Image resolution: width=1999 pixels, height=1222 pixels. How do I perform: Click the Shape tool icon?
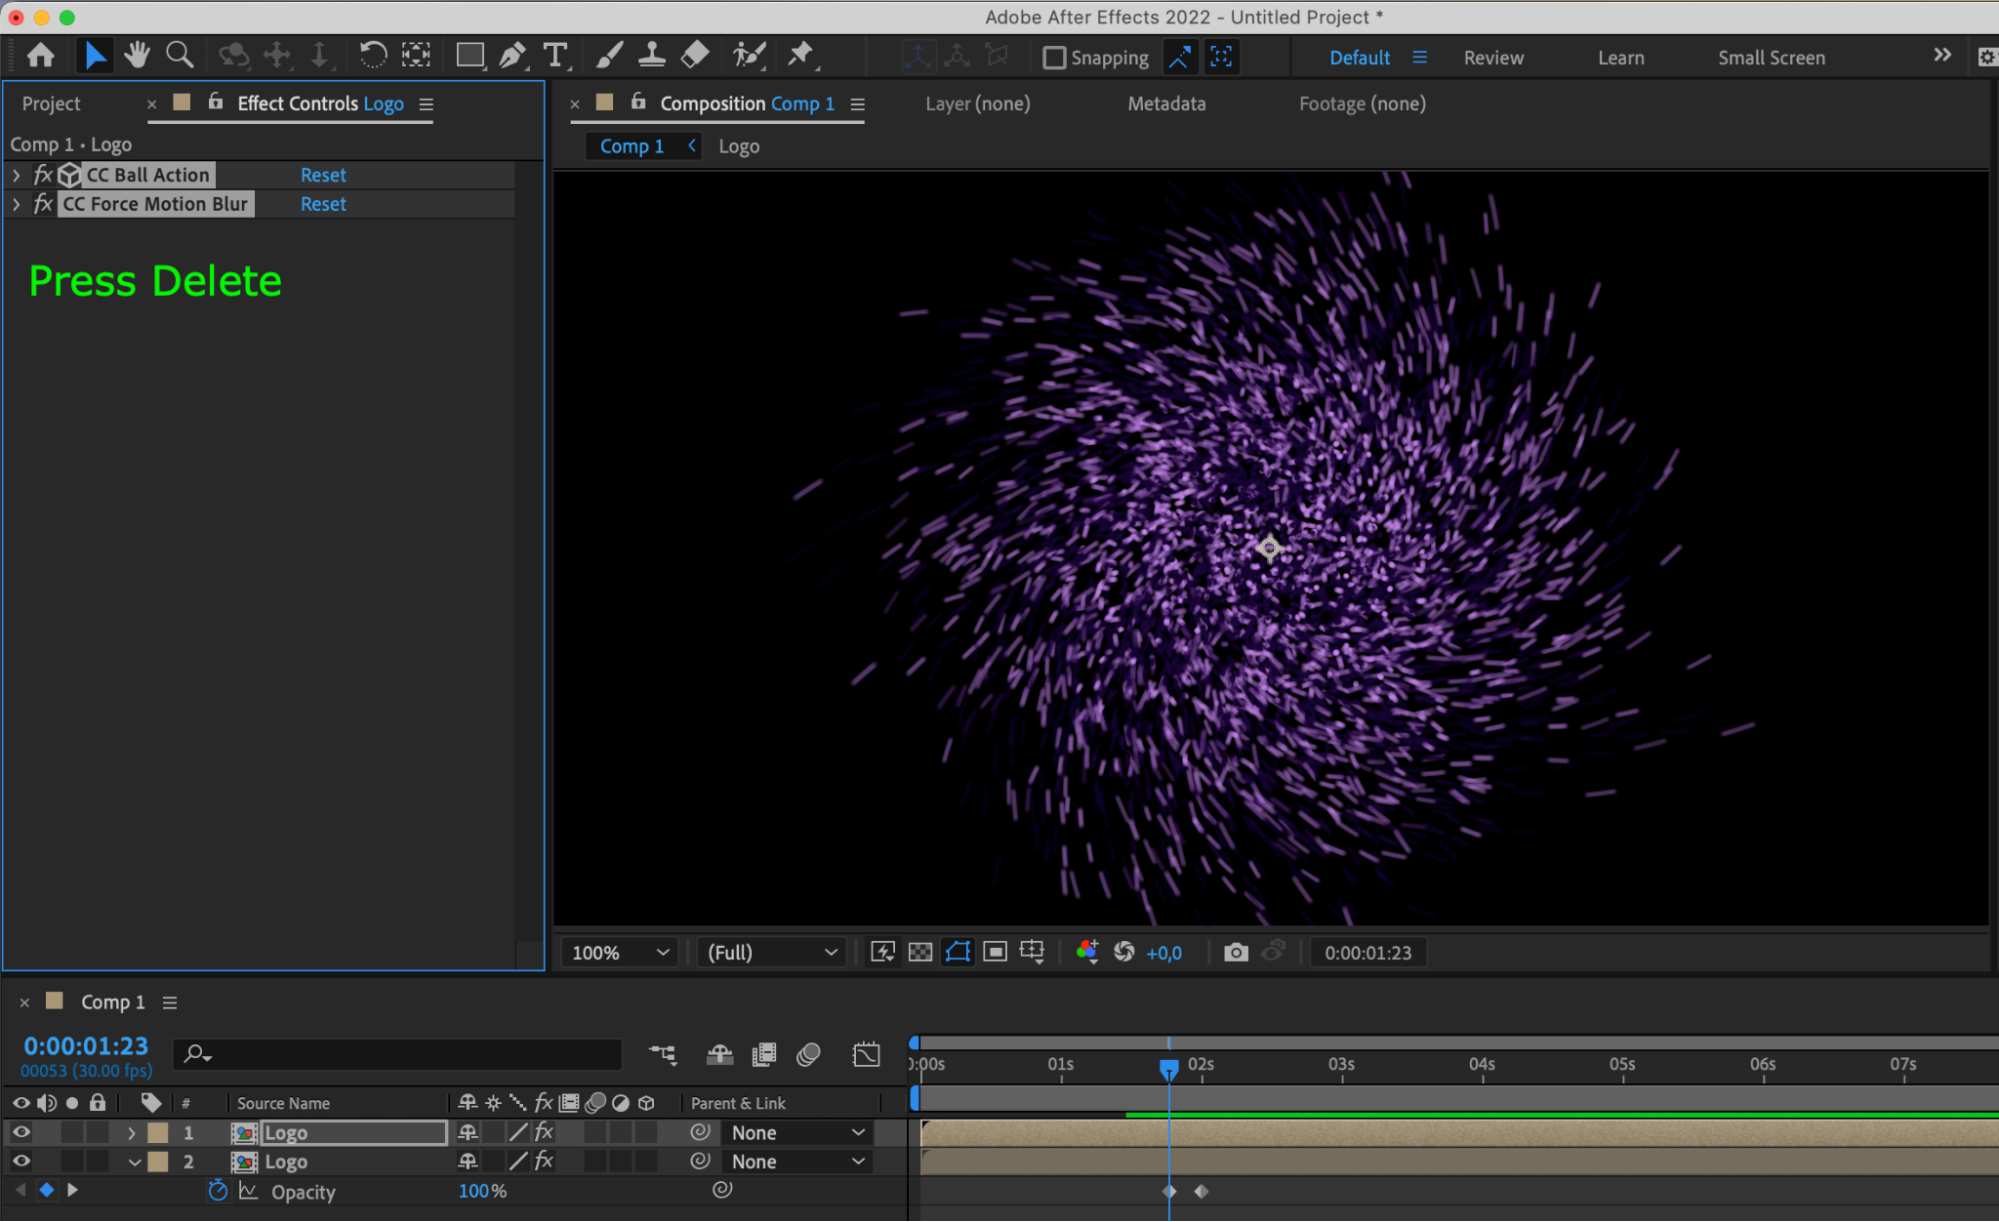tap(470, 56)
